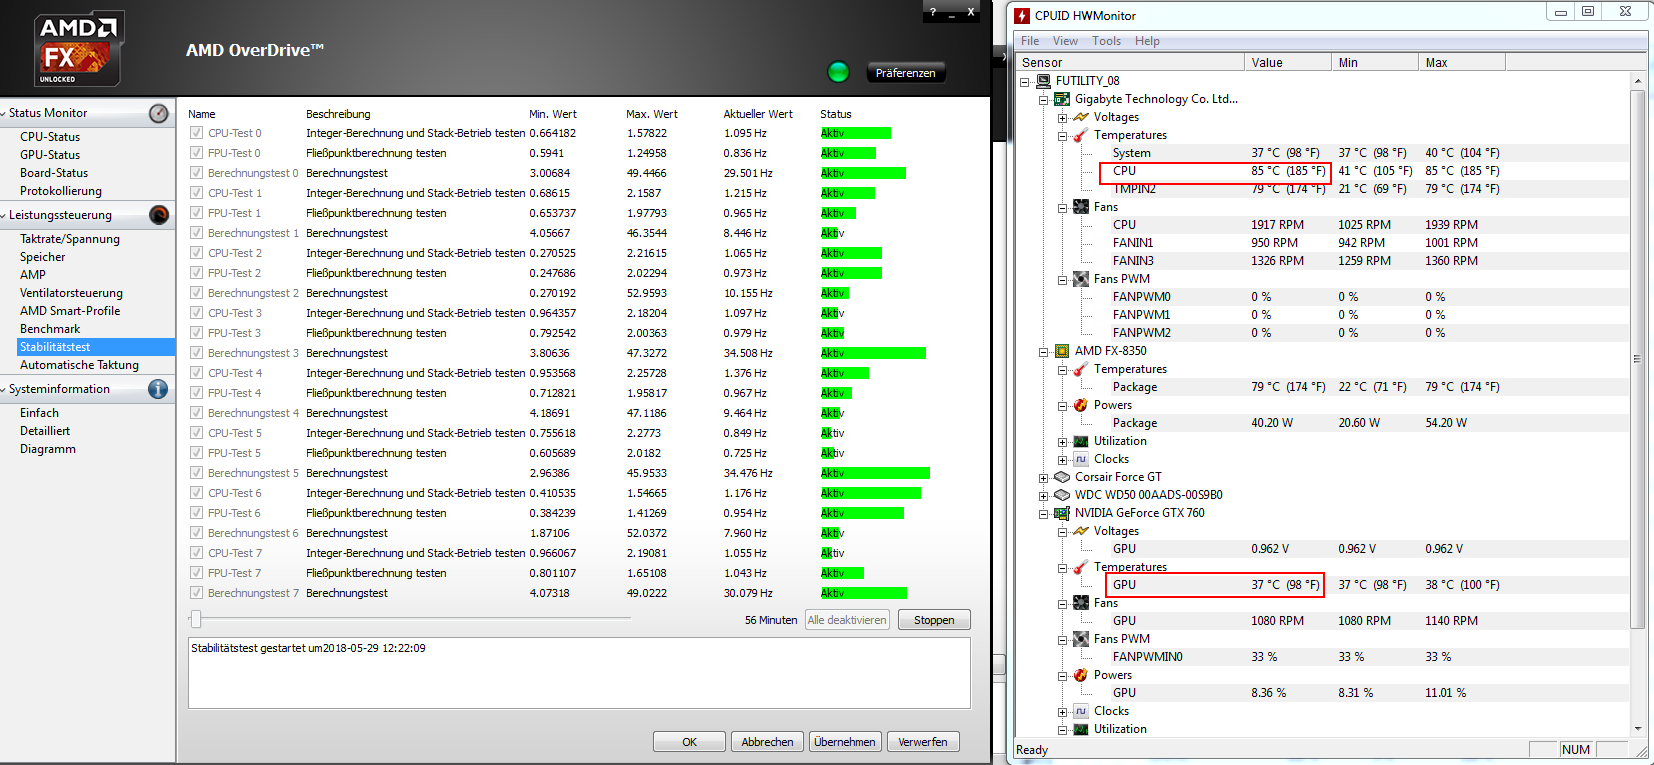Collapse the Status Monitor sidebar section
1654x765 pixels.
pos(4,113)
